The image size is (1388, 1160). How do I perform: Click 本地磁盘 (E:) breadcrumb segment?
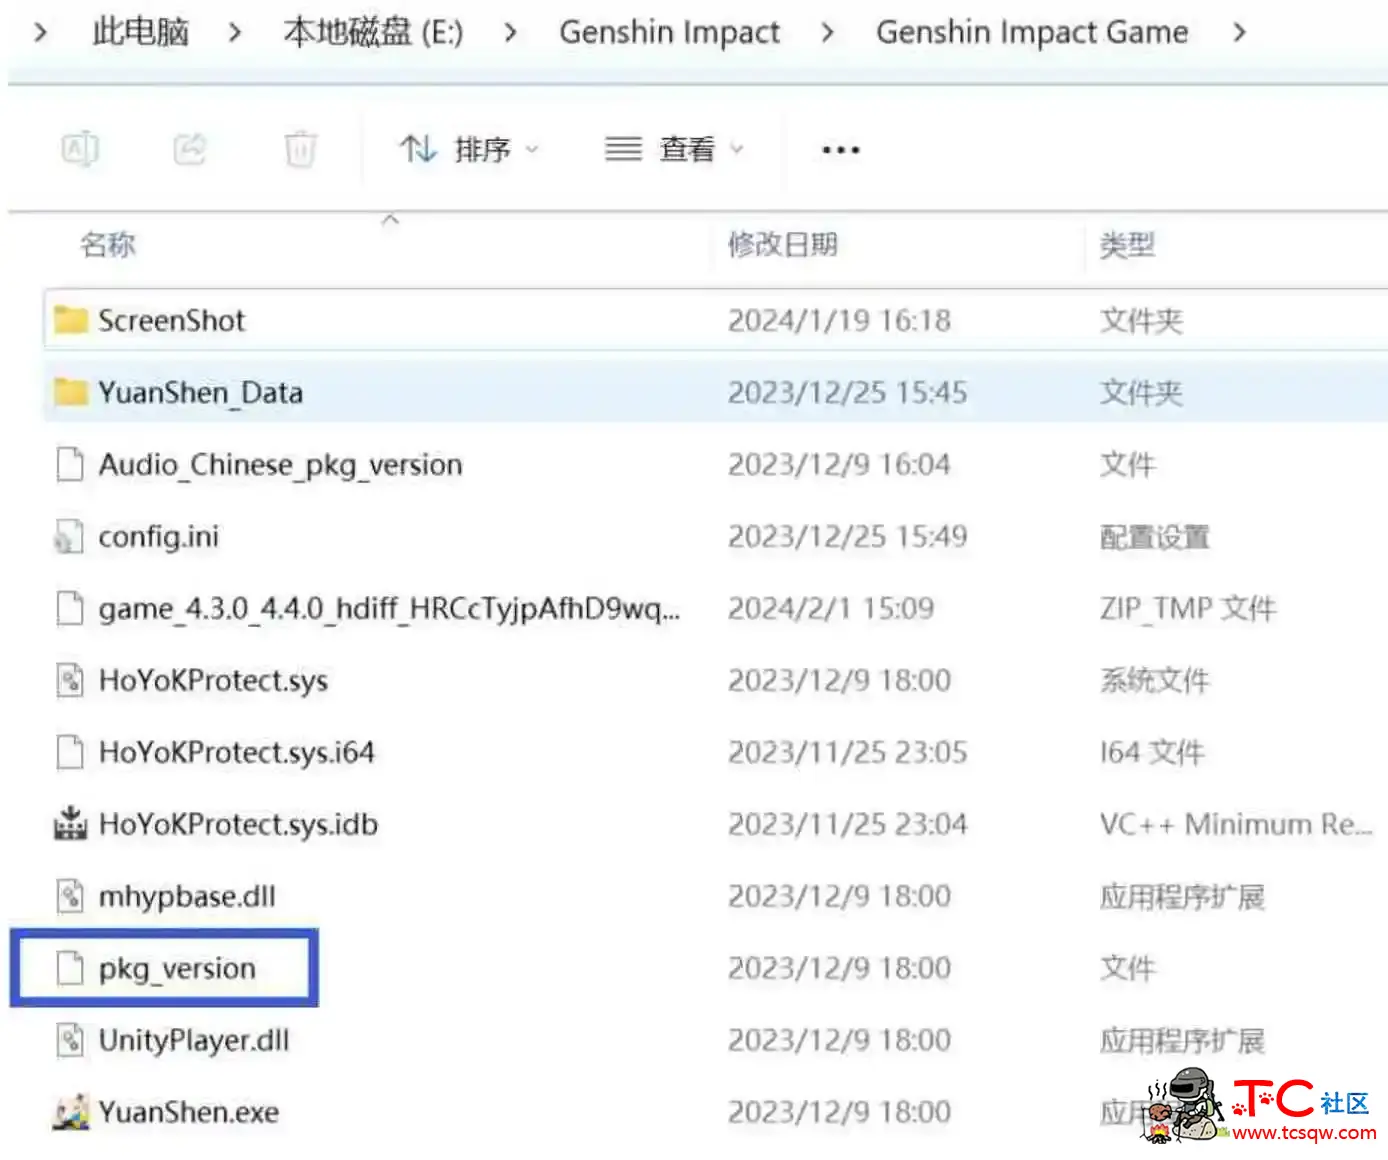pos(373,32)
